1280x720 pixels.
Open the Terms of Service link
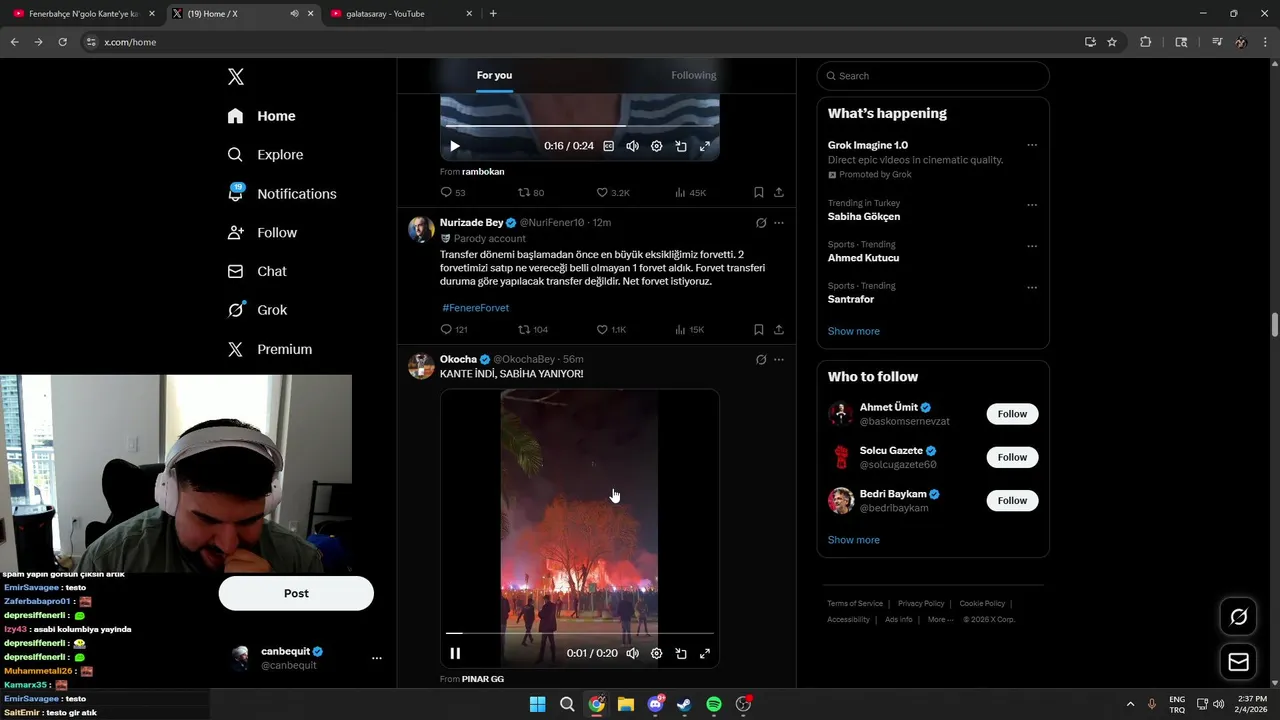pyautogui.click(x=855, y=604)
